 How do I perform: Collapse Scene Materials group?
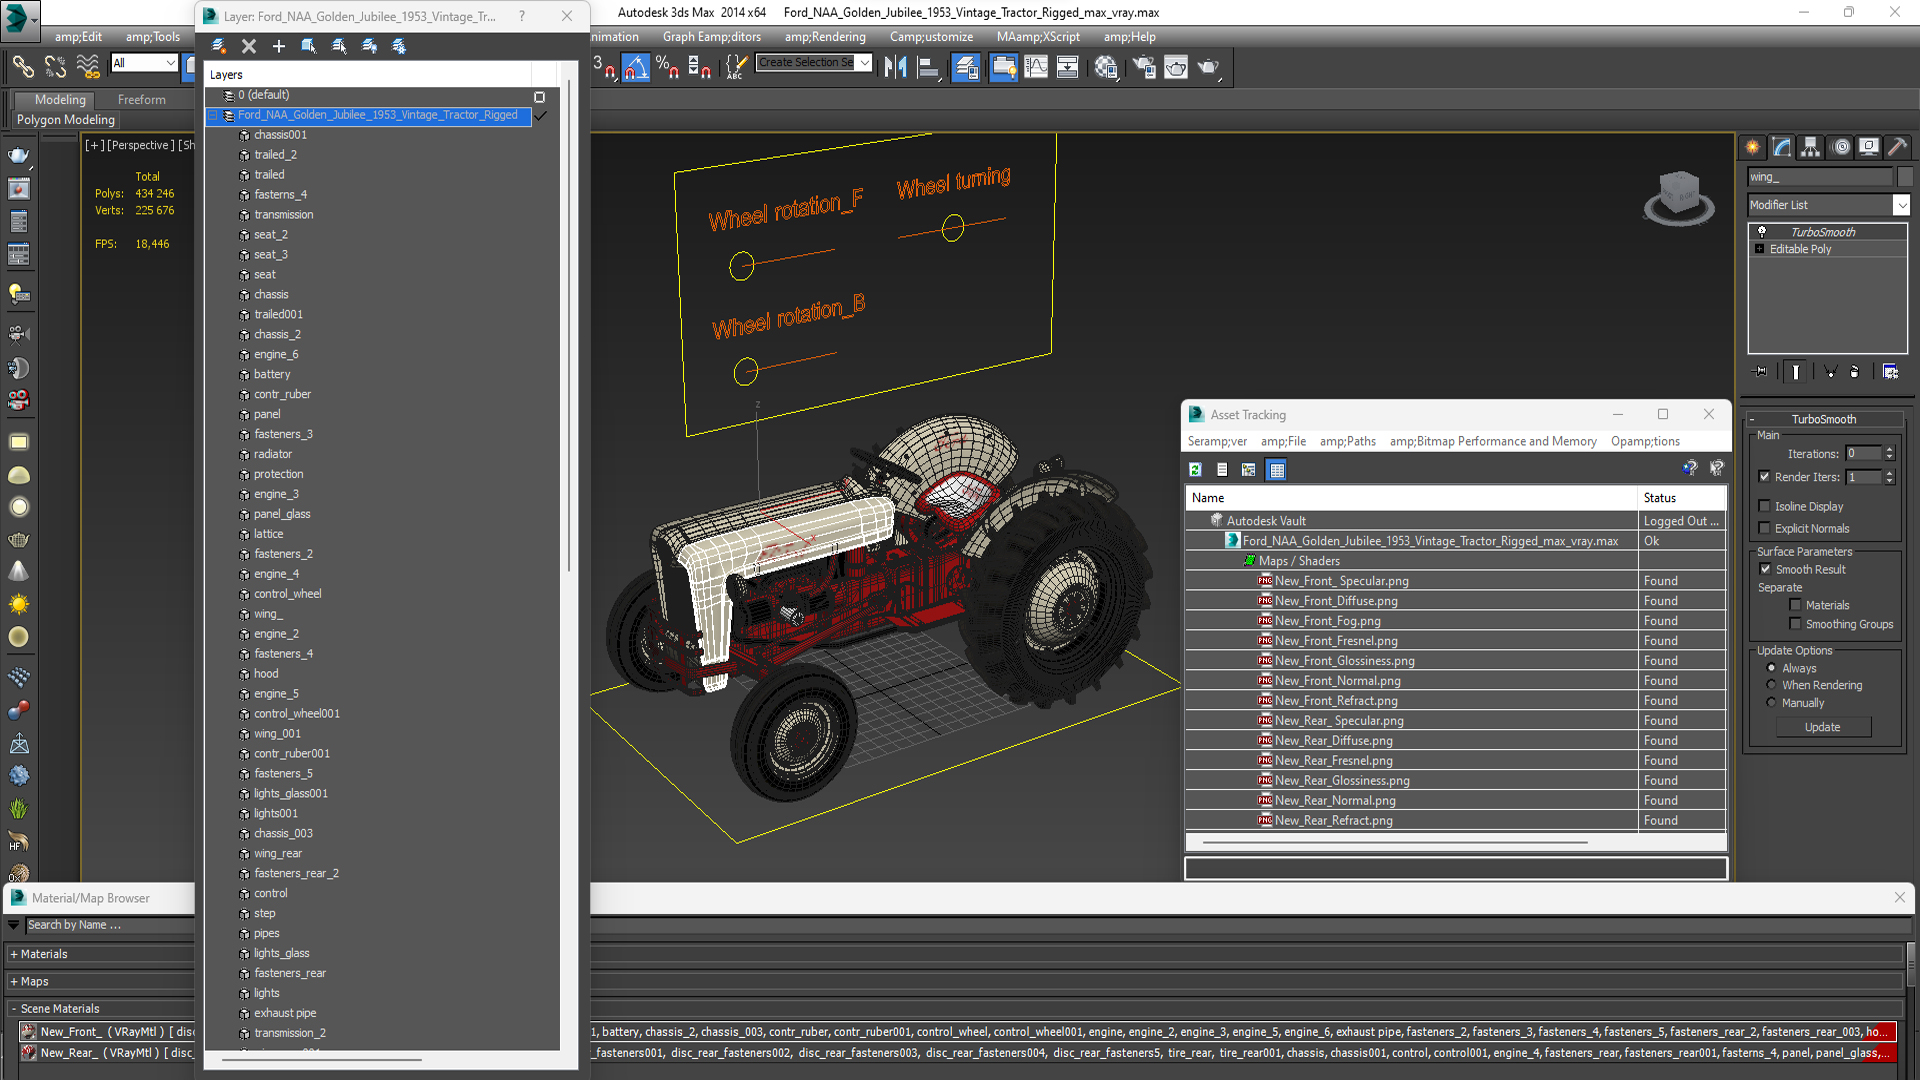(14, 1009)
